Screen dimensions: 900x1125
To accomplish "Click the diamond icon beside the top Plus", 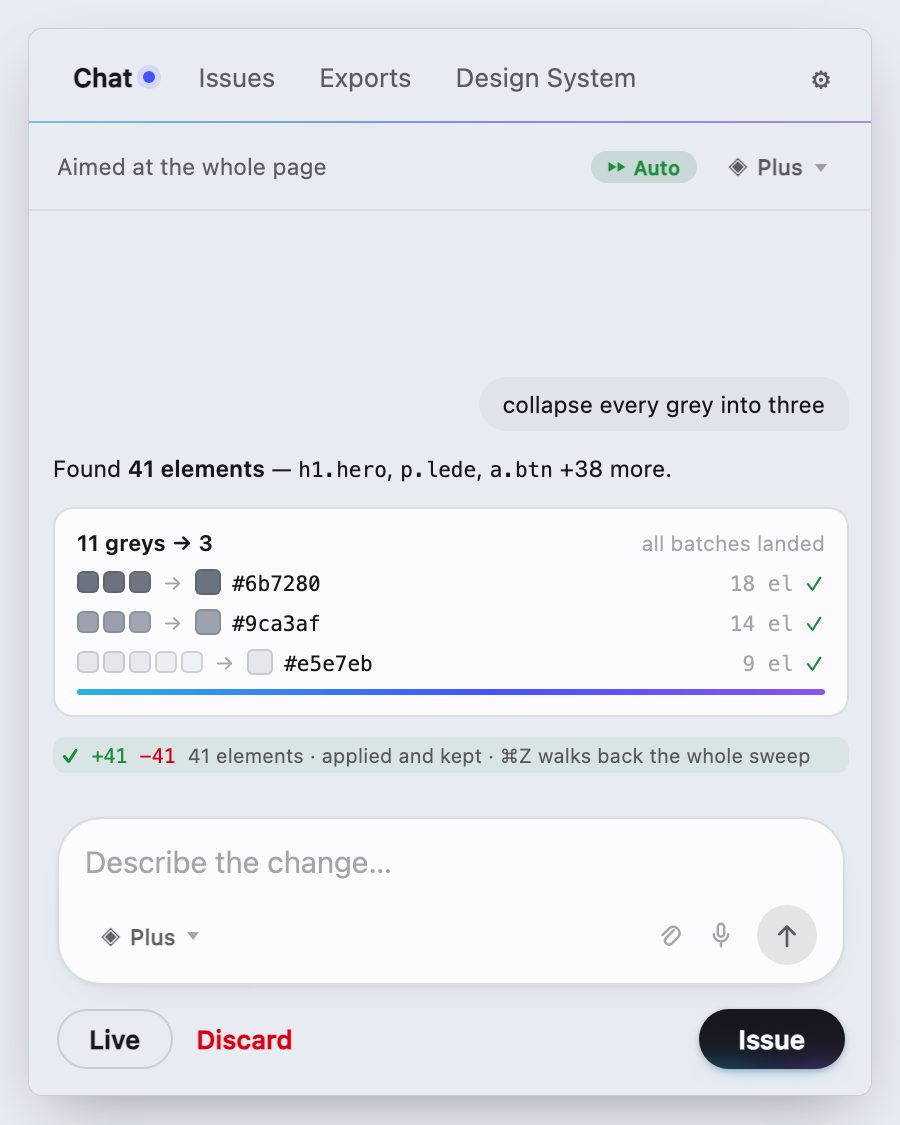I will (738, 167).
